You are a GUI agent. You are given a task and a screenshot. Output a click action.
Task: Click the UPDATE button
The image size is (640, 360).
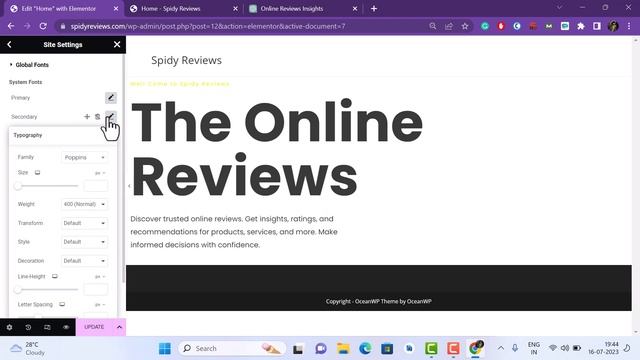pos(94,327)
